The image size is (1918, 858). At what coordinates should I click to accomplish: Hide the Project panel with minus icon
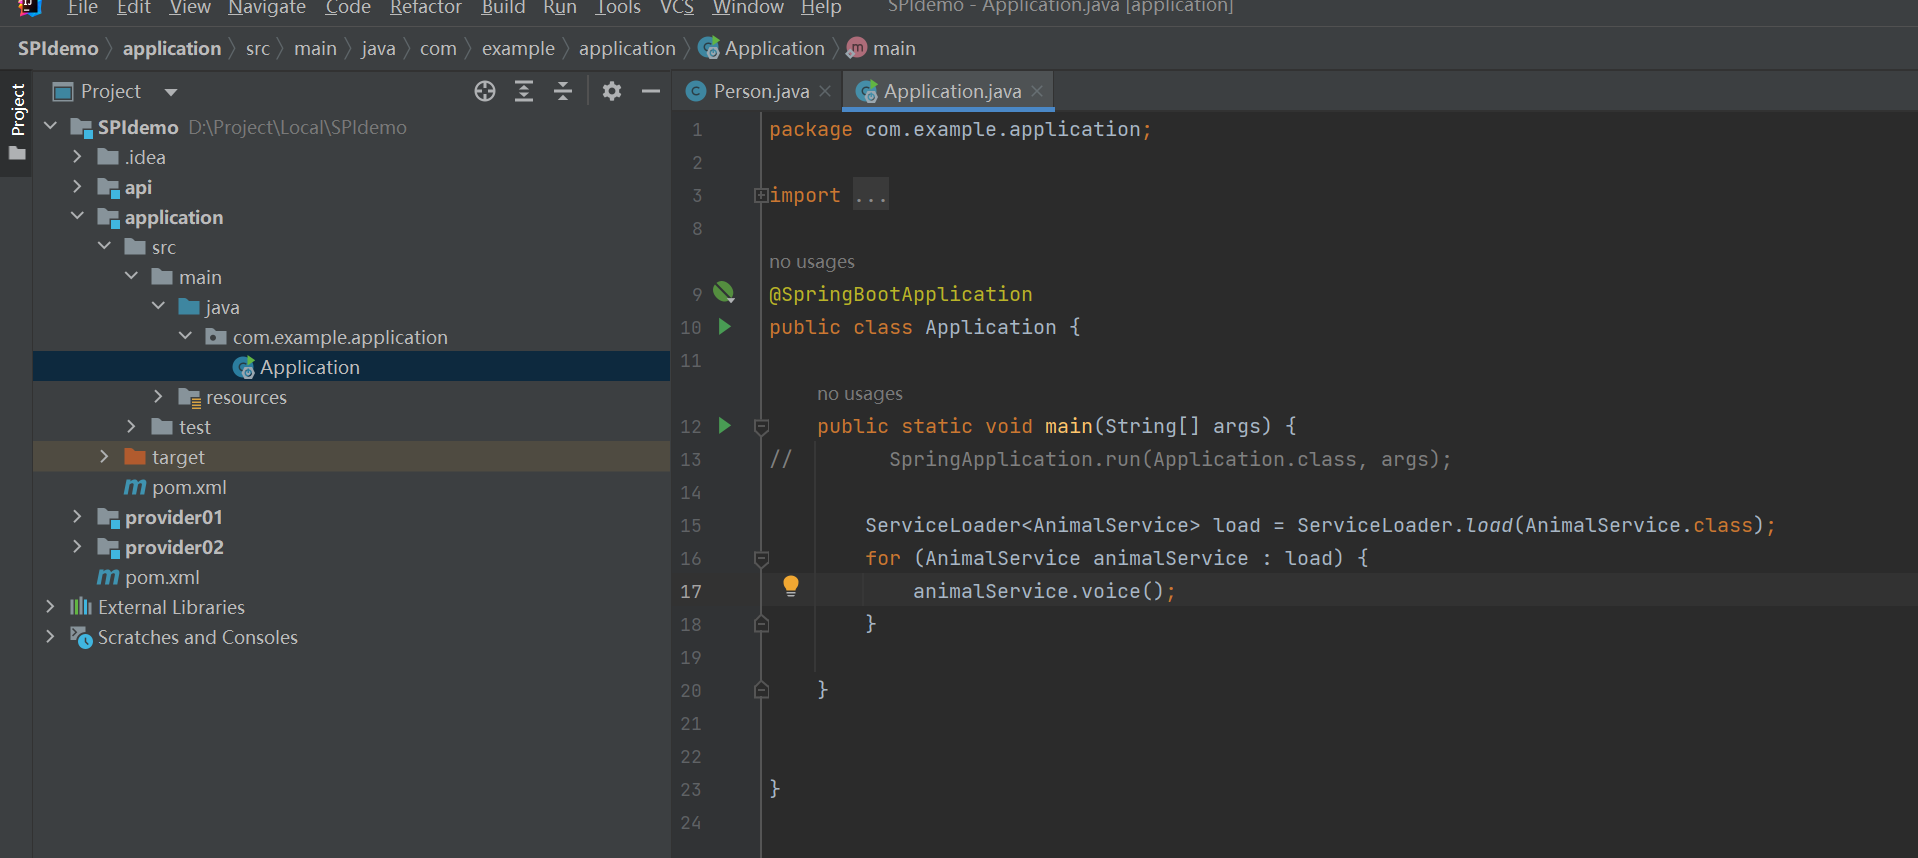(651, 91)
